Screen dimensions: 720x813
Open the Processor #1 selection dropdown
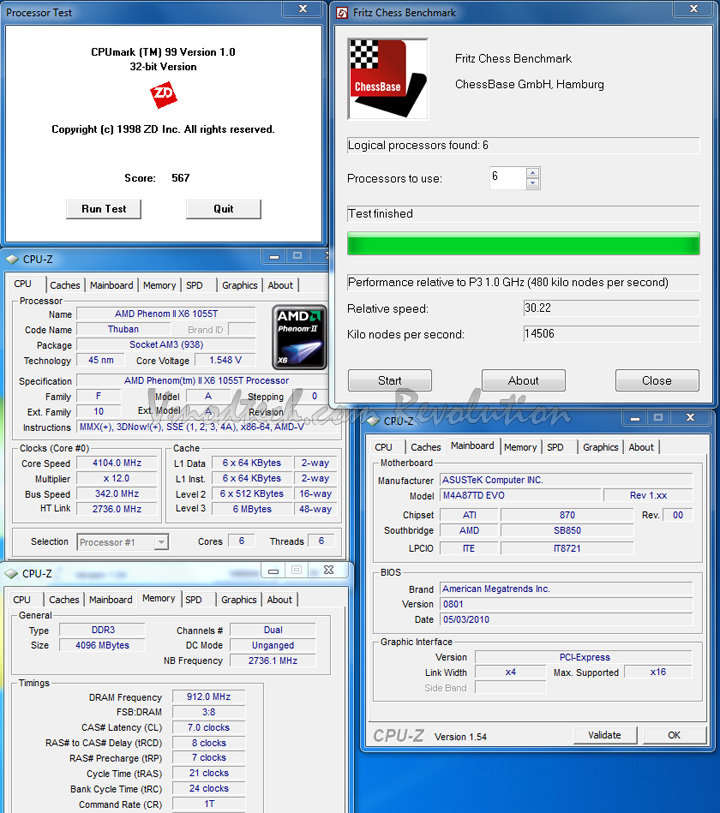point(161,542)
